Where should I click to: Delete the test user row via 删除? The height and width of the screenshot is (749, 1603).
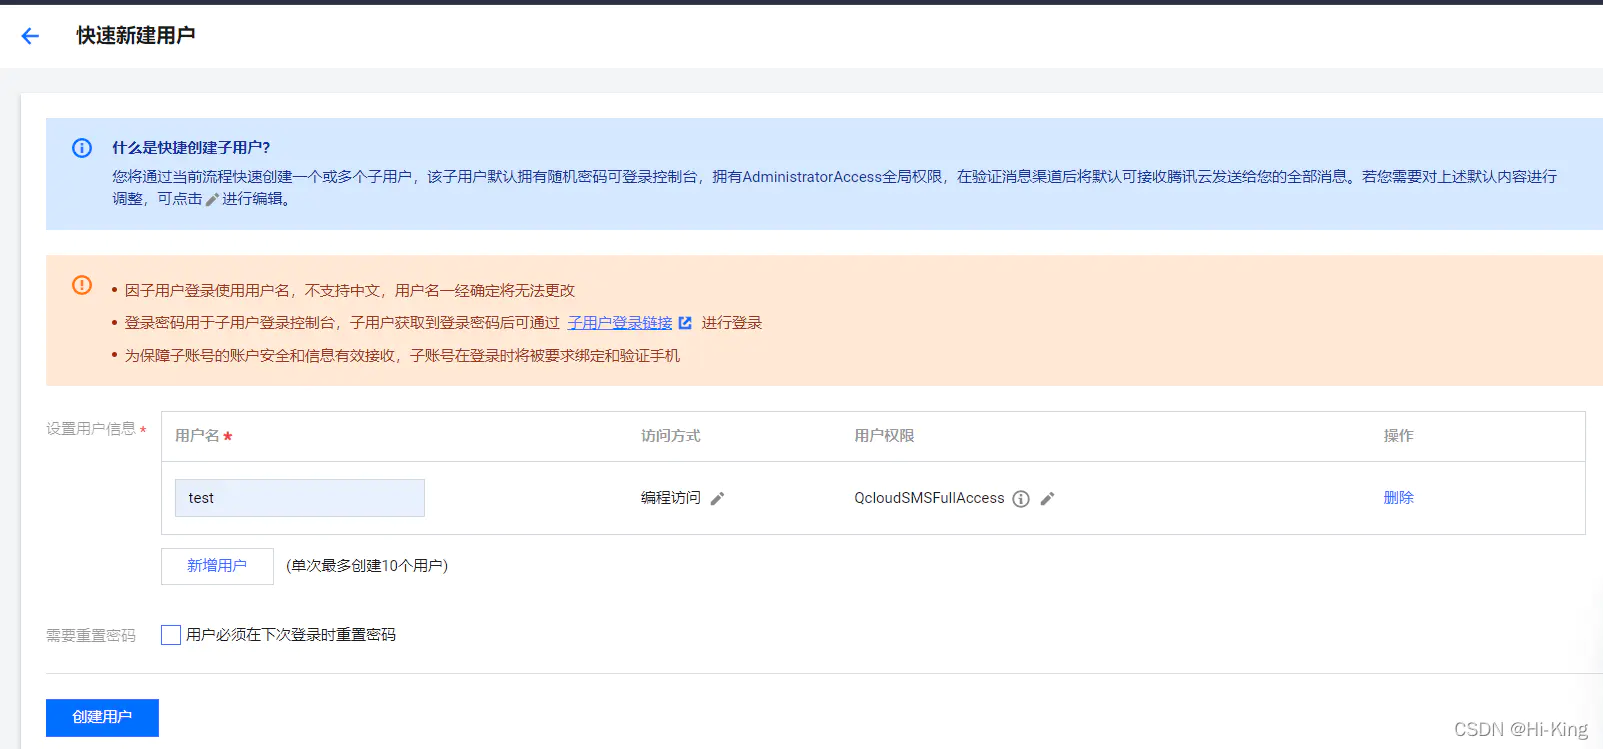1398,498
